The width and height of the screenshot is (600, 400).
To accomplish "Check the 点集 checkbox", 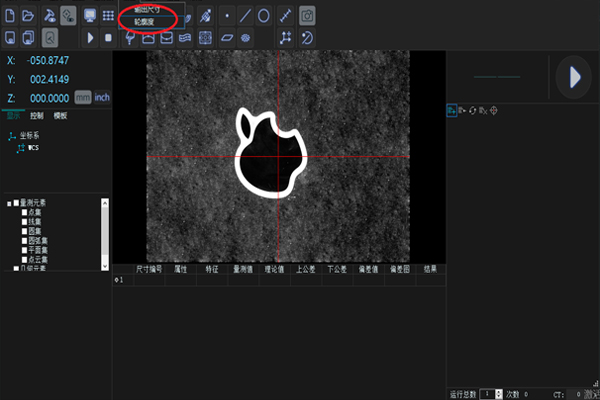I will point(24,212).
